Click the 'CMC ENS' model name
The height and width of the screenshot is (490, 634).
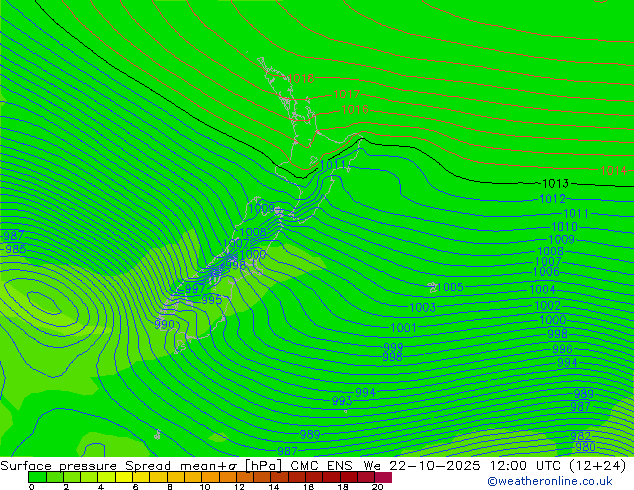pyautogui.click(x=321, y=466)
